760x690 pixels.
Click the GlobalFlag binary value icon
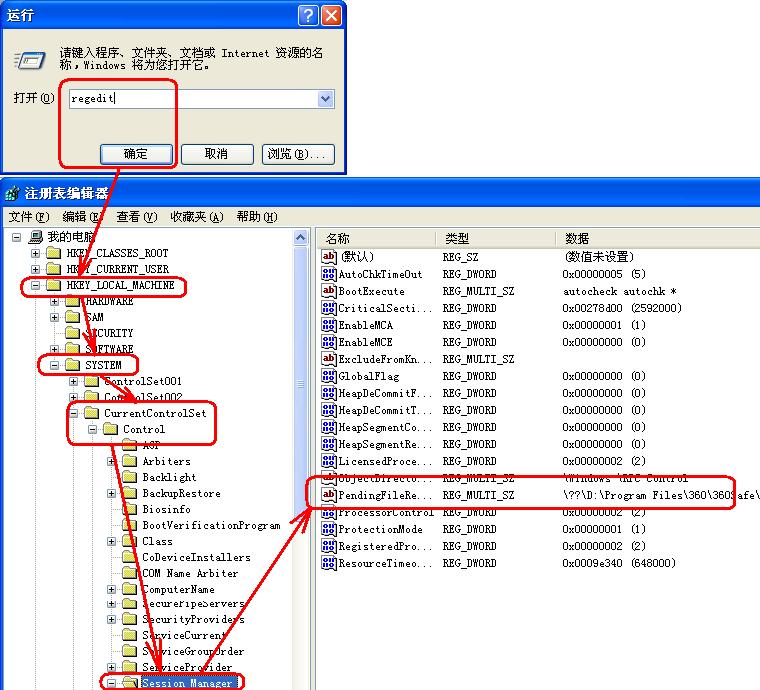[328, 376]
